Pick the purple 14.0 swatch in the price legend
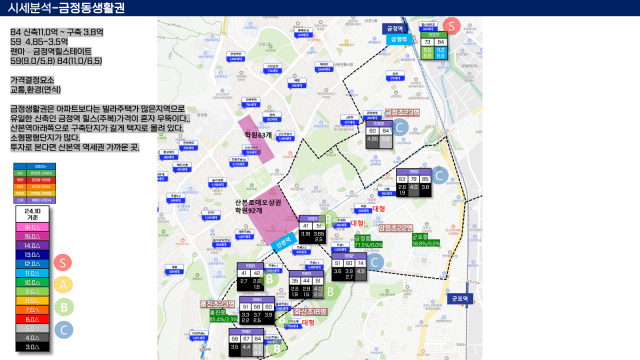The width and height of the screenshot is (640, 360). (x=32, y=246)
